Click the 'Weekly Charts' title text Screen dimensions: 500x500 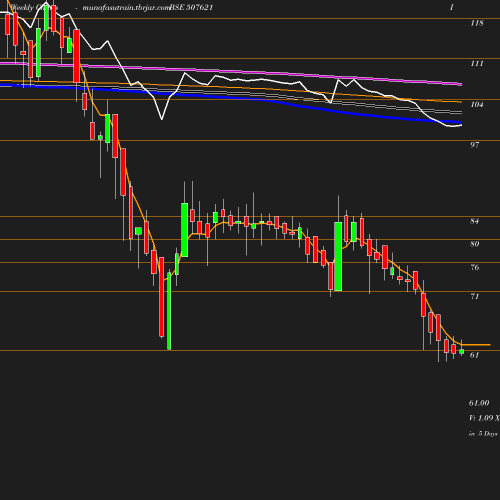[x=34, y=7]
